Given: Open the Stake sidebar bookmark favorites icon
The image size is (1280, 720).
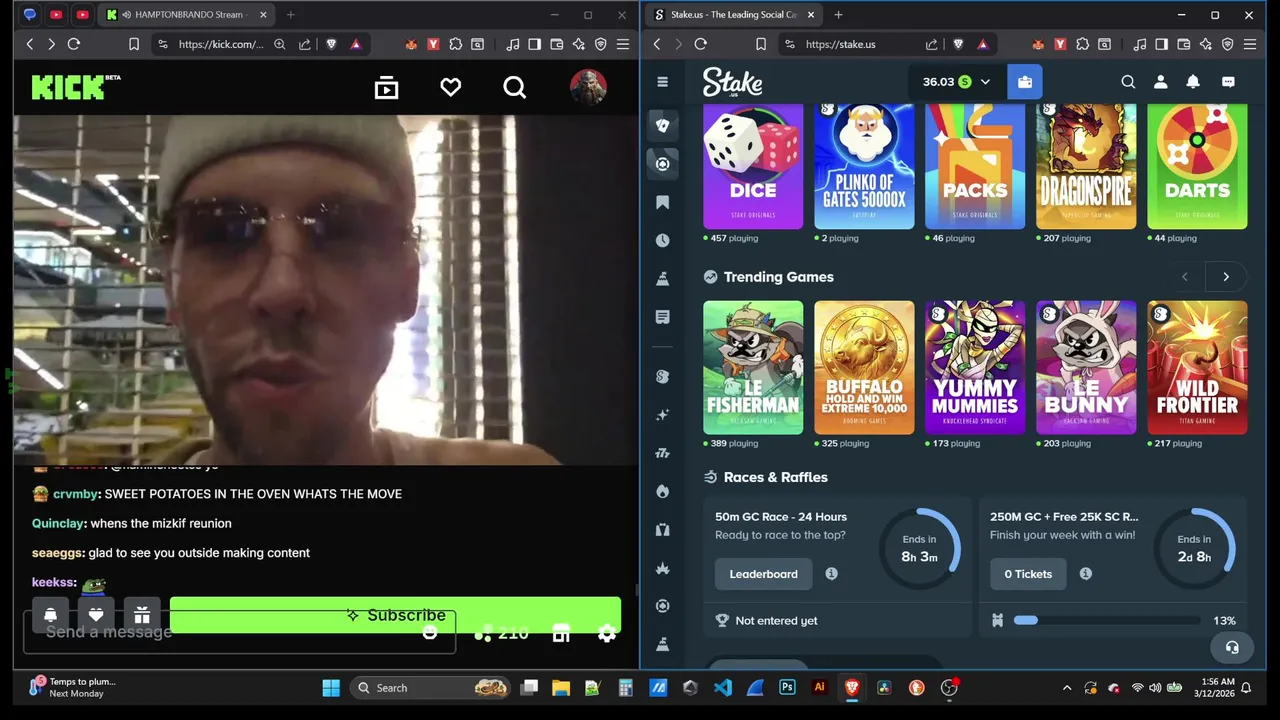Looking at the screenshot, I should (x=662, y=202).
